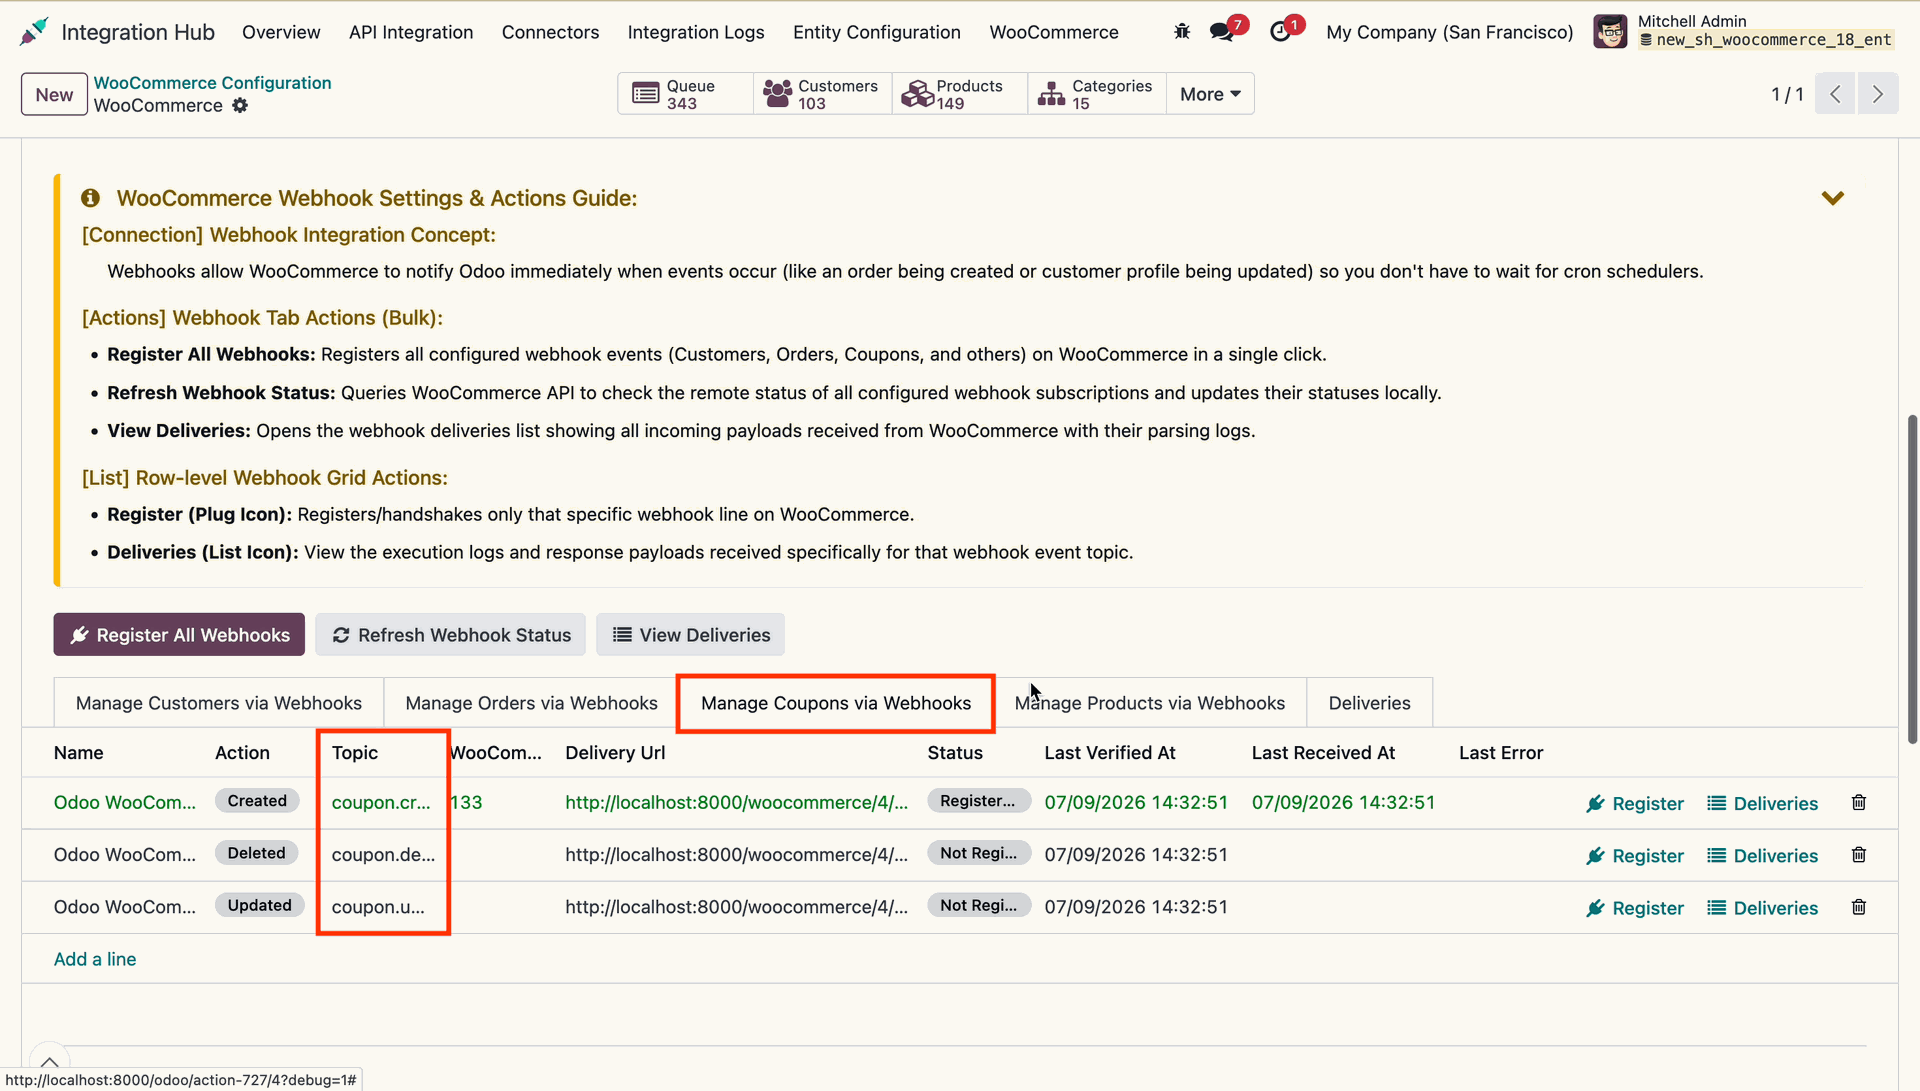Register the Created coupon webhook
The image size is (1920, 1091).
(1635, 803)
